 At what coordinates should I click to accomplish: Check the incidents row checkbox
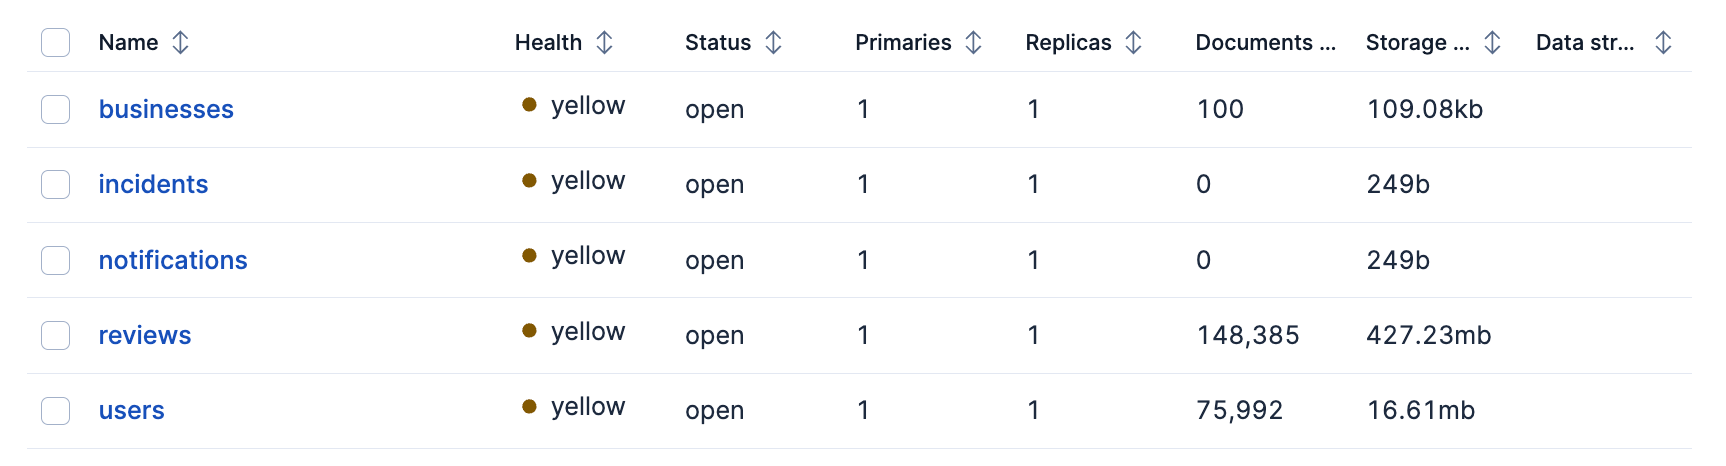[x=55, y=184]
